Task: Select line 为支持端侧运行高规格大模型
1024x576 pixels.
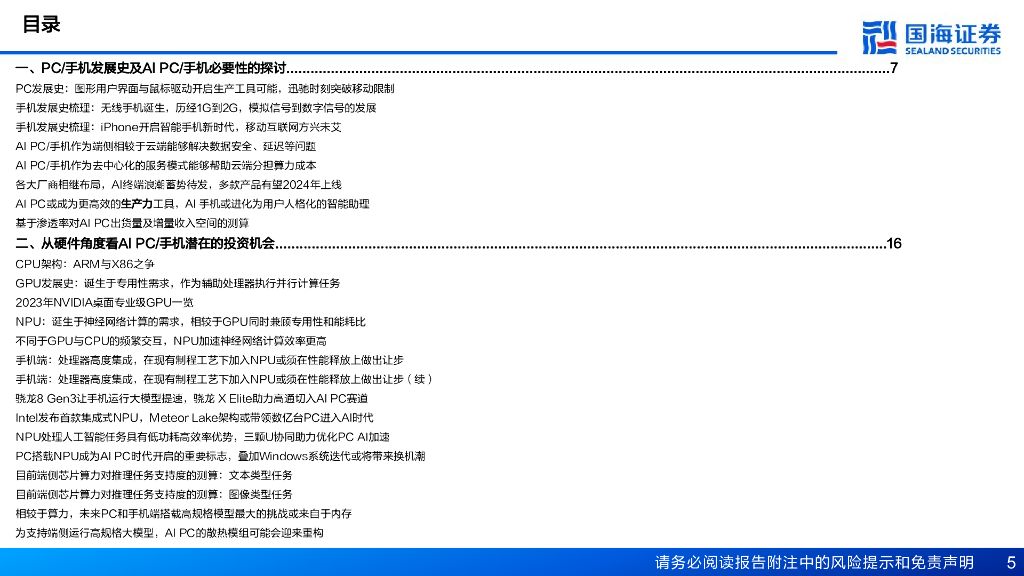Action: tap(169, 533)
